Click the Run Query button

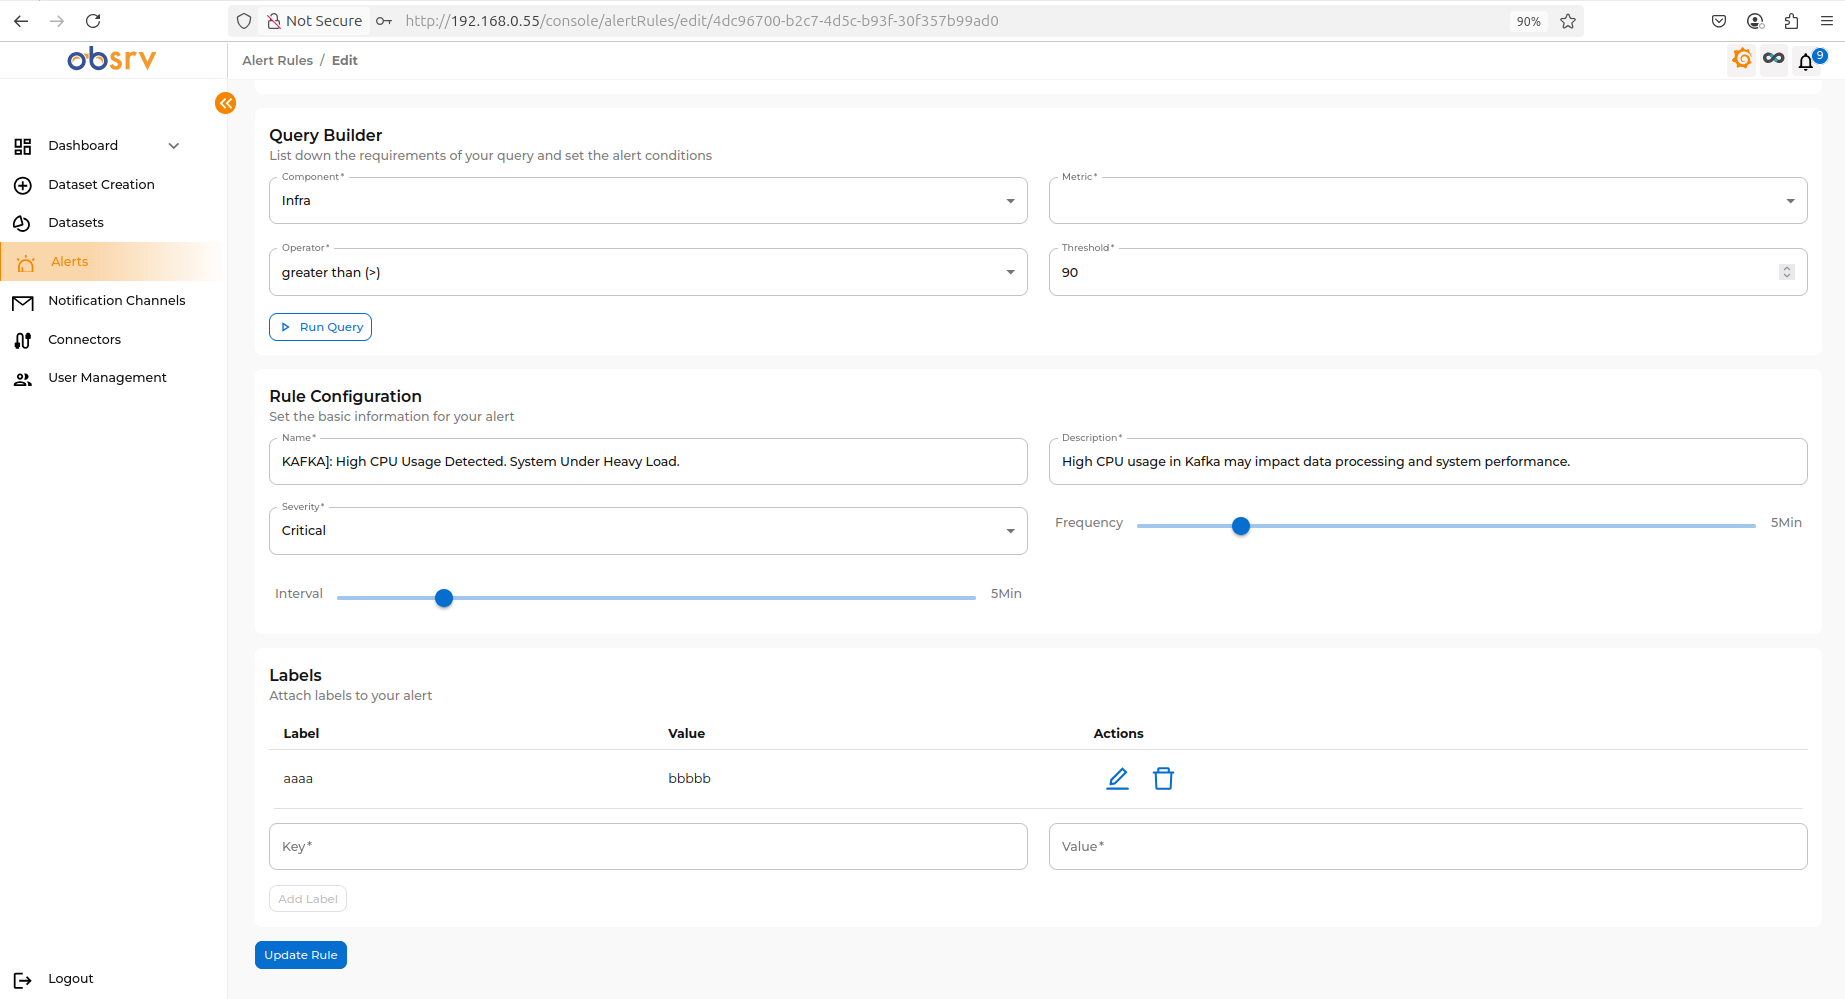tap(320, 327)
